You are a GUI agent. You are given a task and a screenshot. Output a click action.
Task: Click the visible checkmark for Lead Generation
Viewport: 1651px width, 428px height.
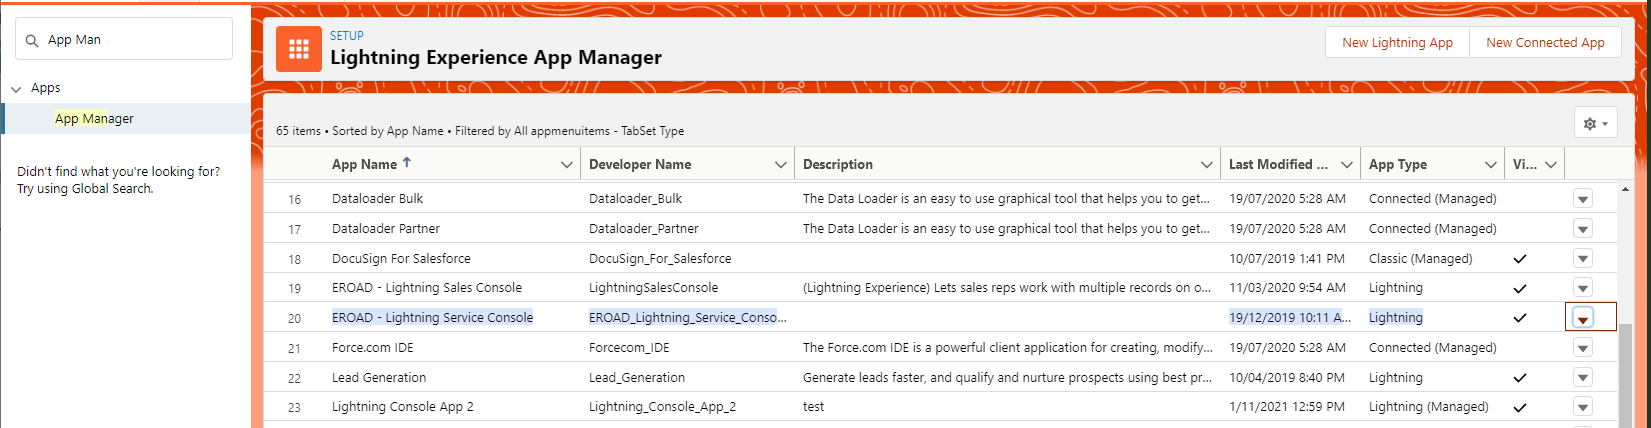pyautogui.click(x=1520, y=378)
